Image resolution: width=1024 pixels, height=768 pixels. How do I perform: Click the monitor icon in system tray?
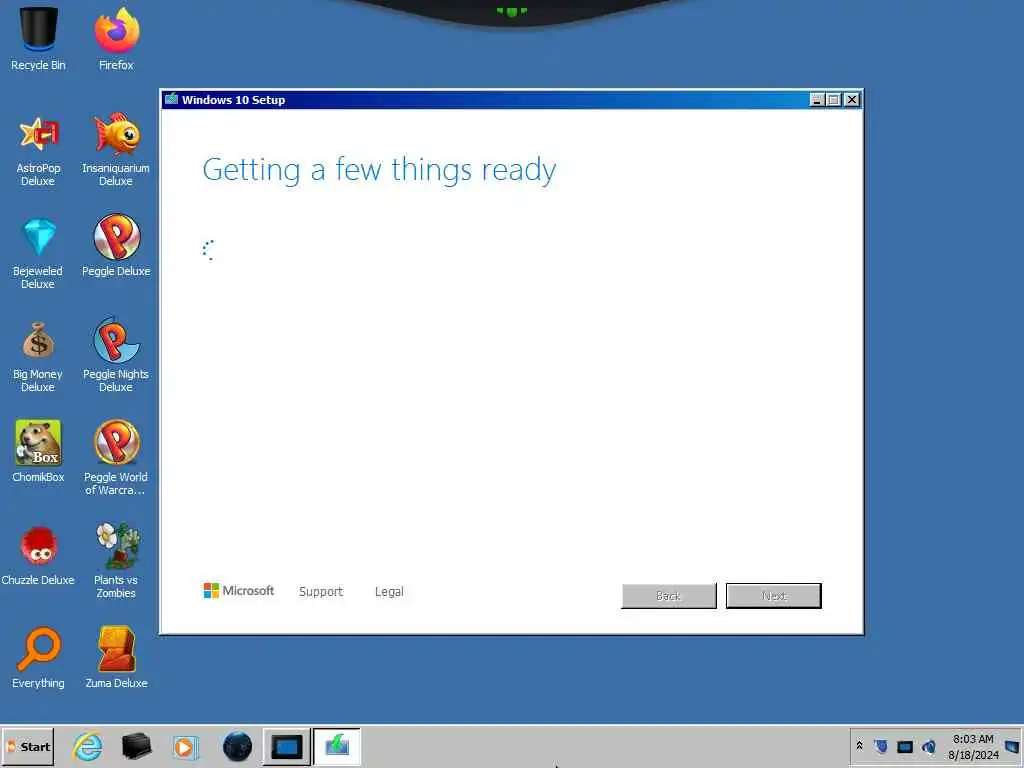pos(904,747)
